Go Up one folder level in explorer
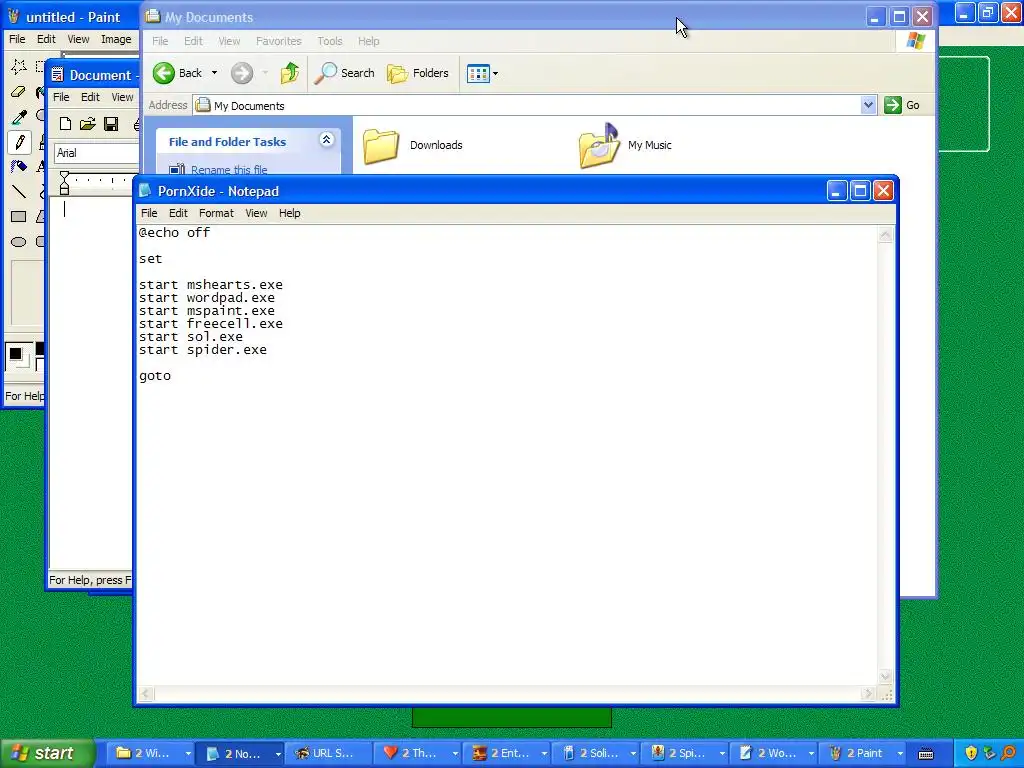 click(290, 73)
